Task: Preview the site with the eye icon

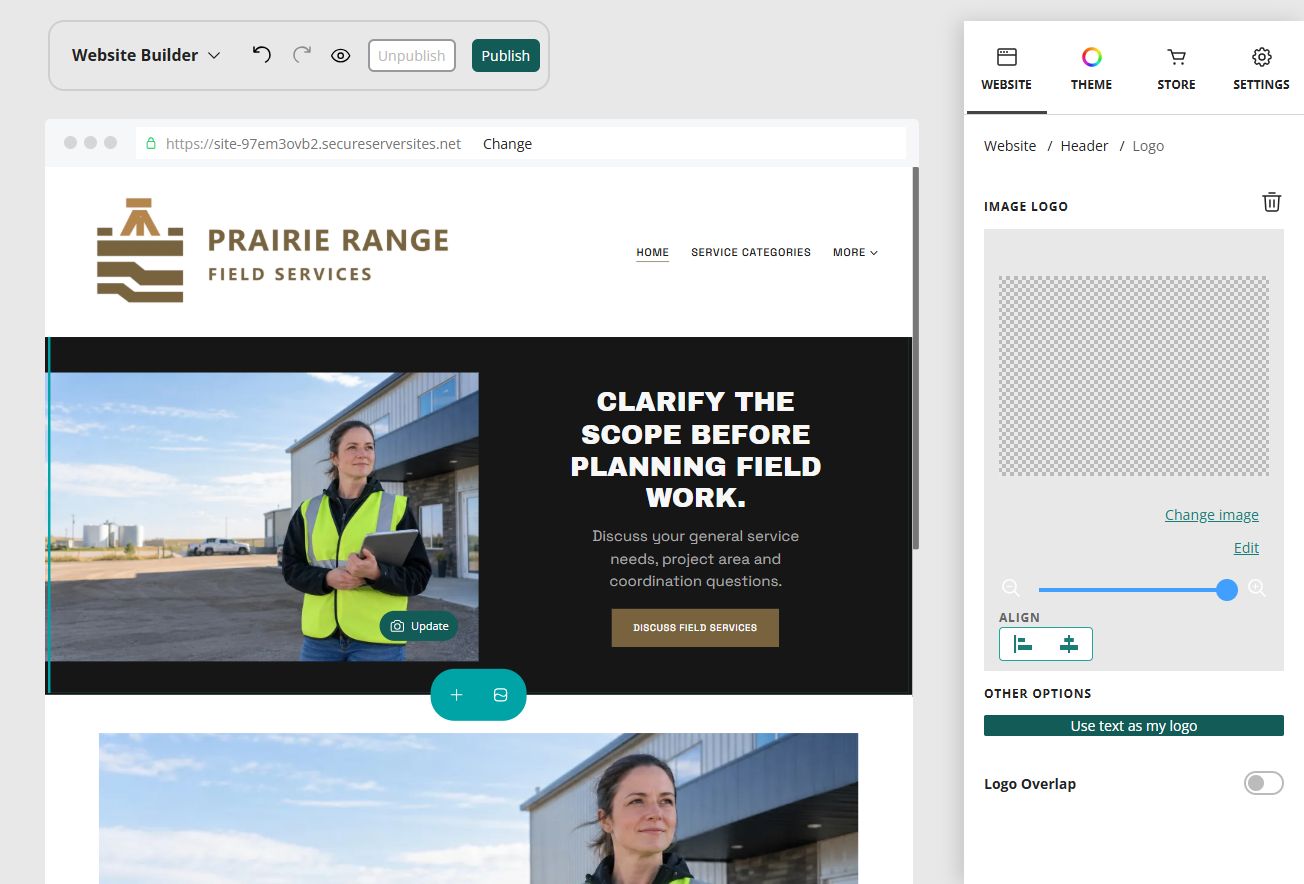Action: click(x=341, y=56)
